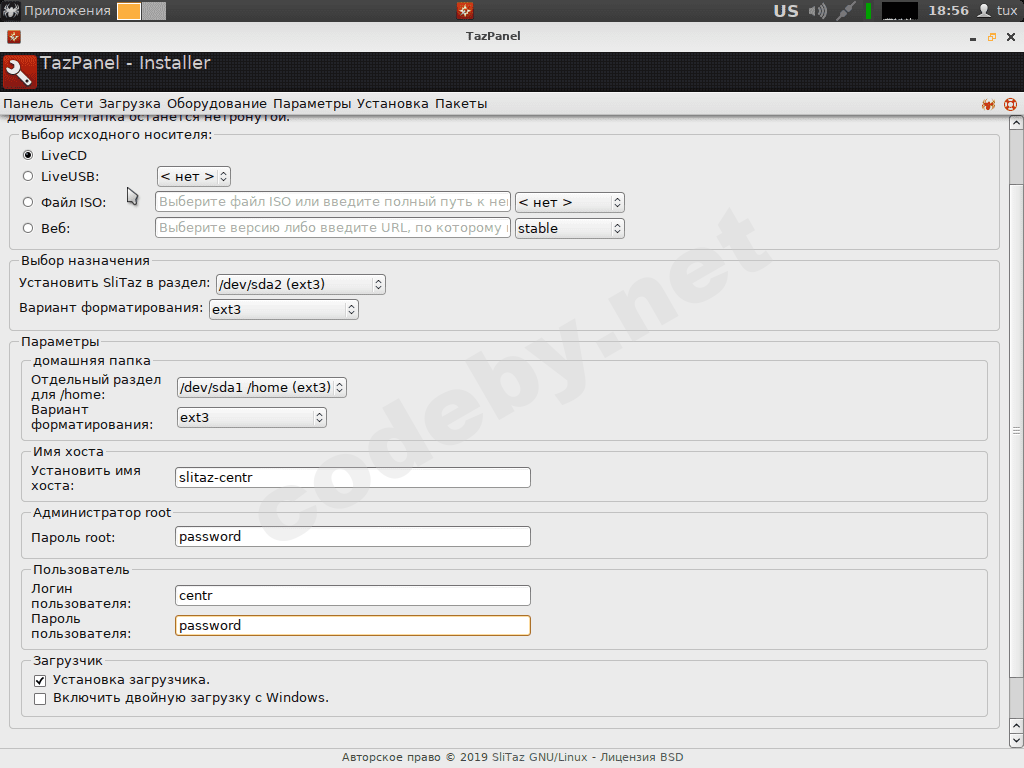Image resolution: width=1024 pixels, height=768 pixels.
Task: Click the orange spider icon in menu bar
Action: pos(988,104)
